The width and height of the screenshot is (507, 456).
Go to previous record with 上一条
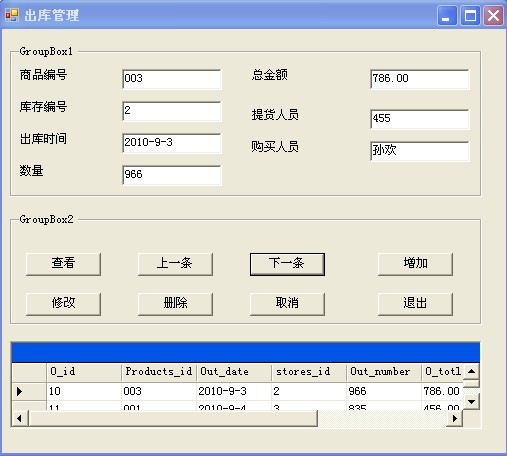pyautogui.click(x=175, y=264)
